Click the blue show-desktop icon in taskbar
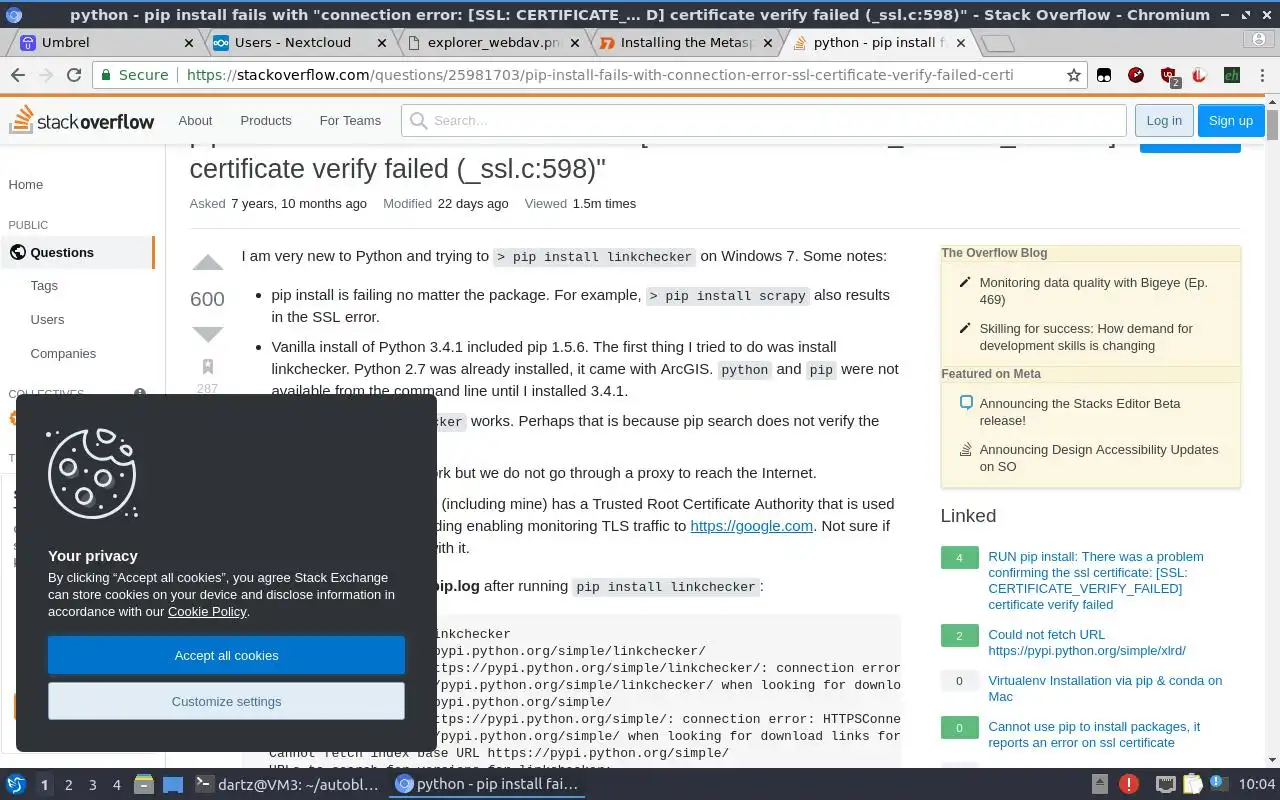The width and height of the screenshot is (1280, 800). [x=173, y=784]
